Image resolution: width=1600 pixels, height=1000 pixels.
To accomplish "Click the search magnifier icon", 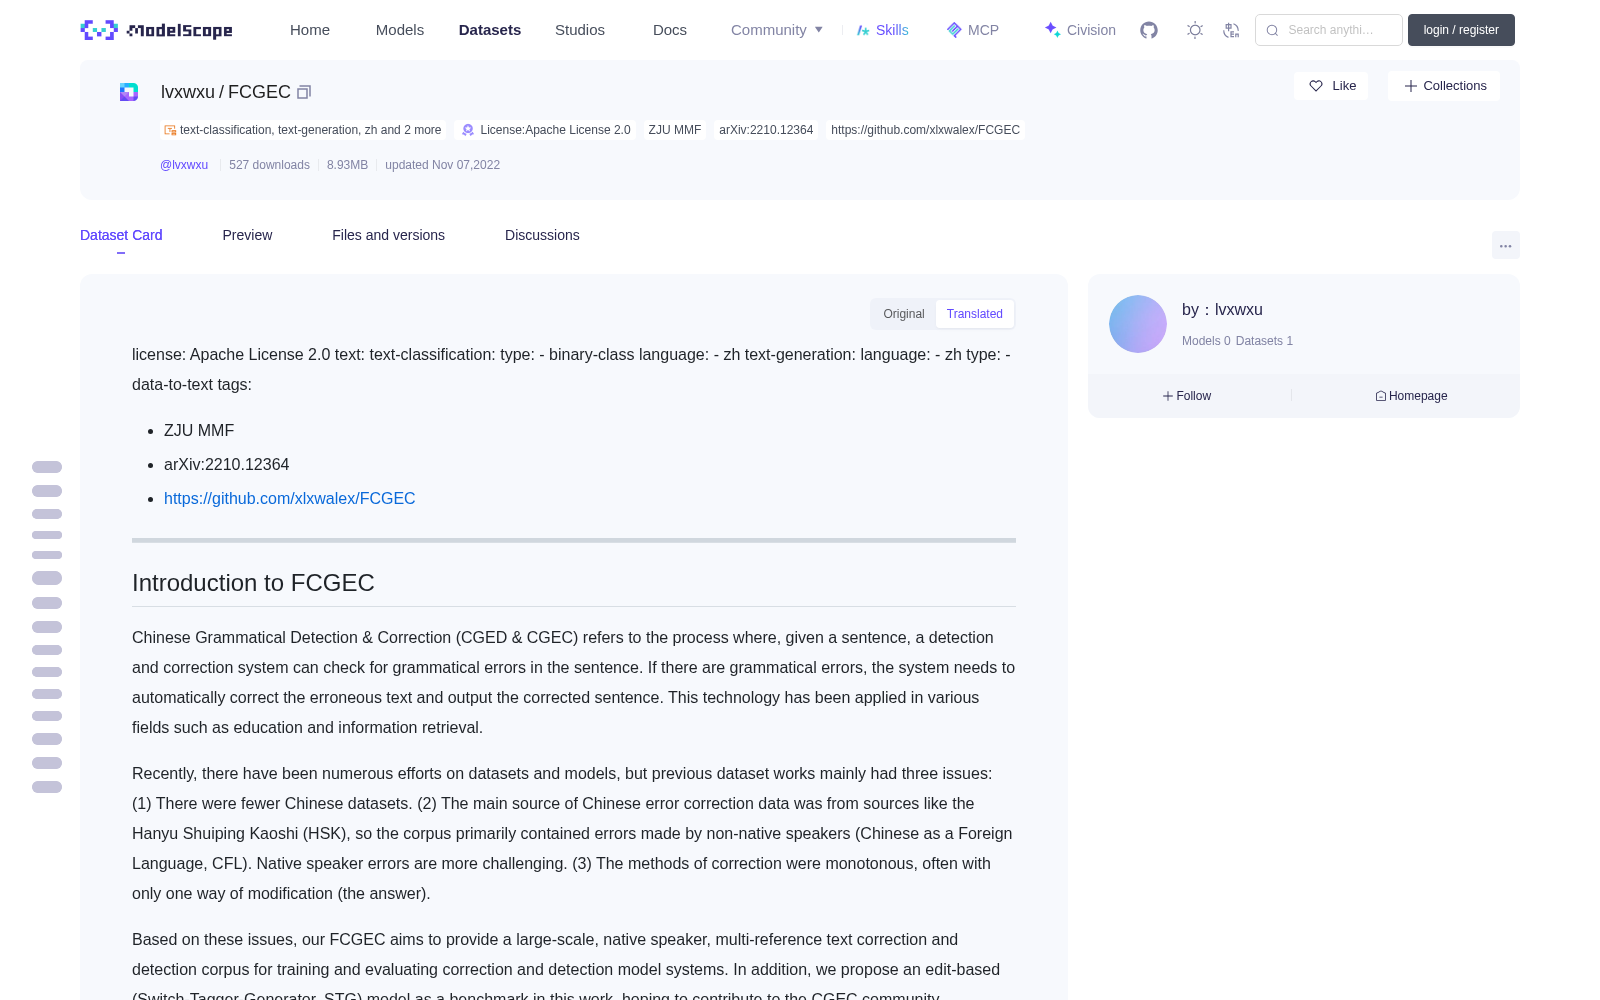I will [1272, 30].
